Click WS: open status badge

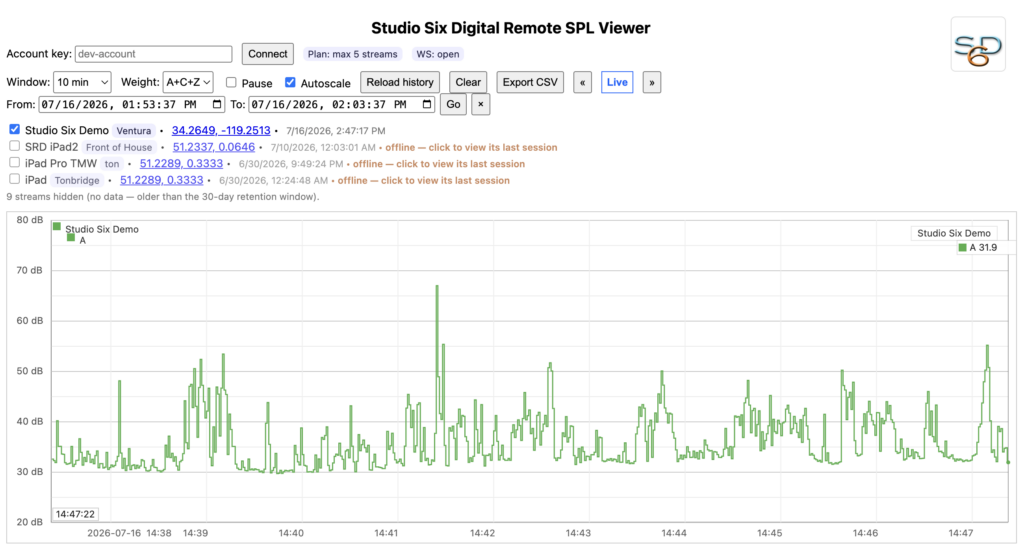point(438,54)
